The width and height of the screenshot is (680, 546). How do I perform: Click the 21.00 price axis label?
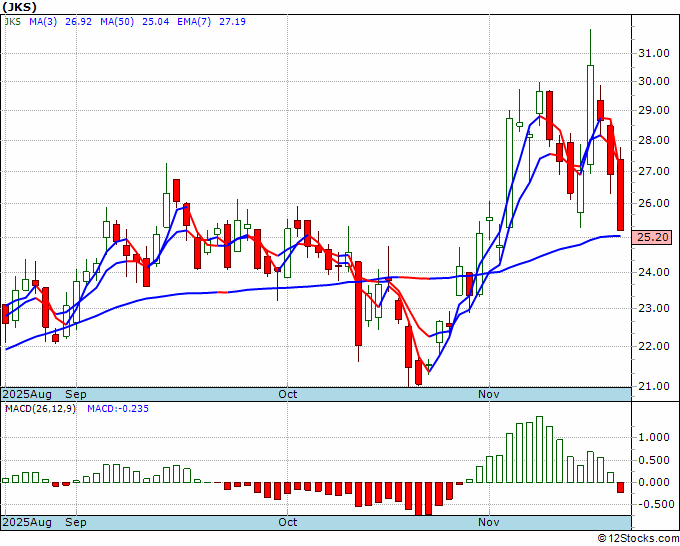[x=654, y=386]
